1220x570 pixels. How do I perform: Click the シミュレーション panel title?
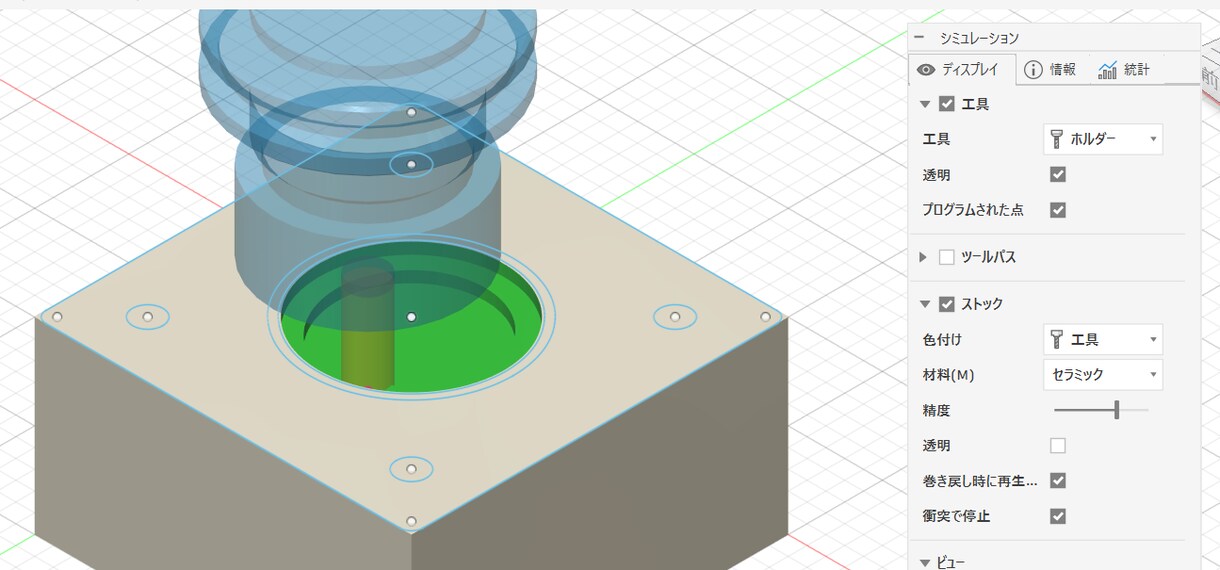[979, 38]
